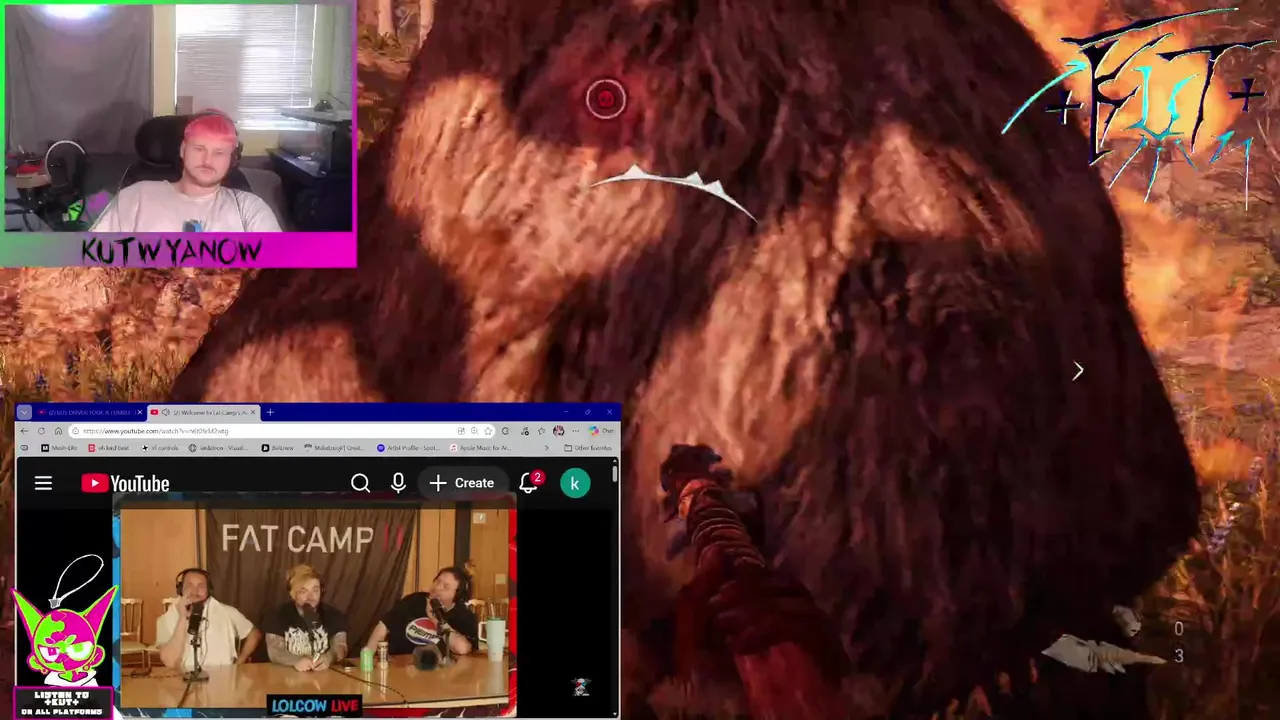Start YouTube voice search with microphone
Viewport: 1280px width, 720px height.
tap(398, 483)
